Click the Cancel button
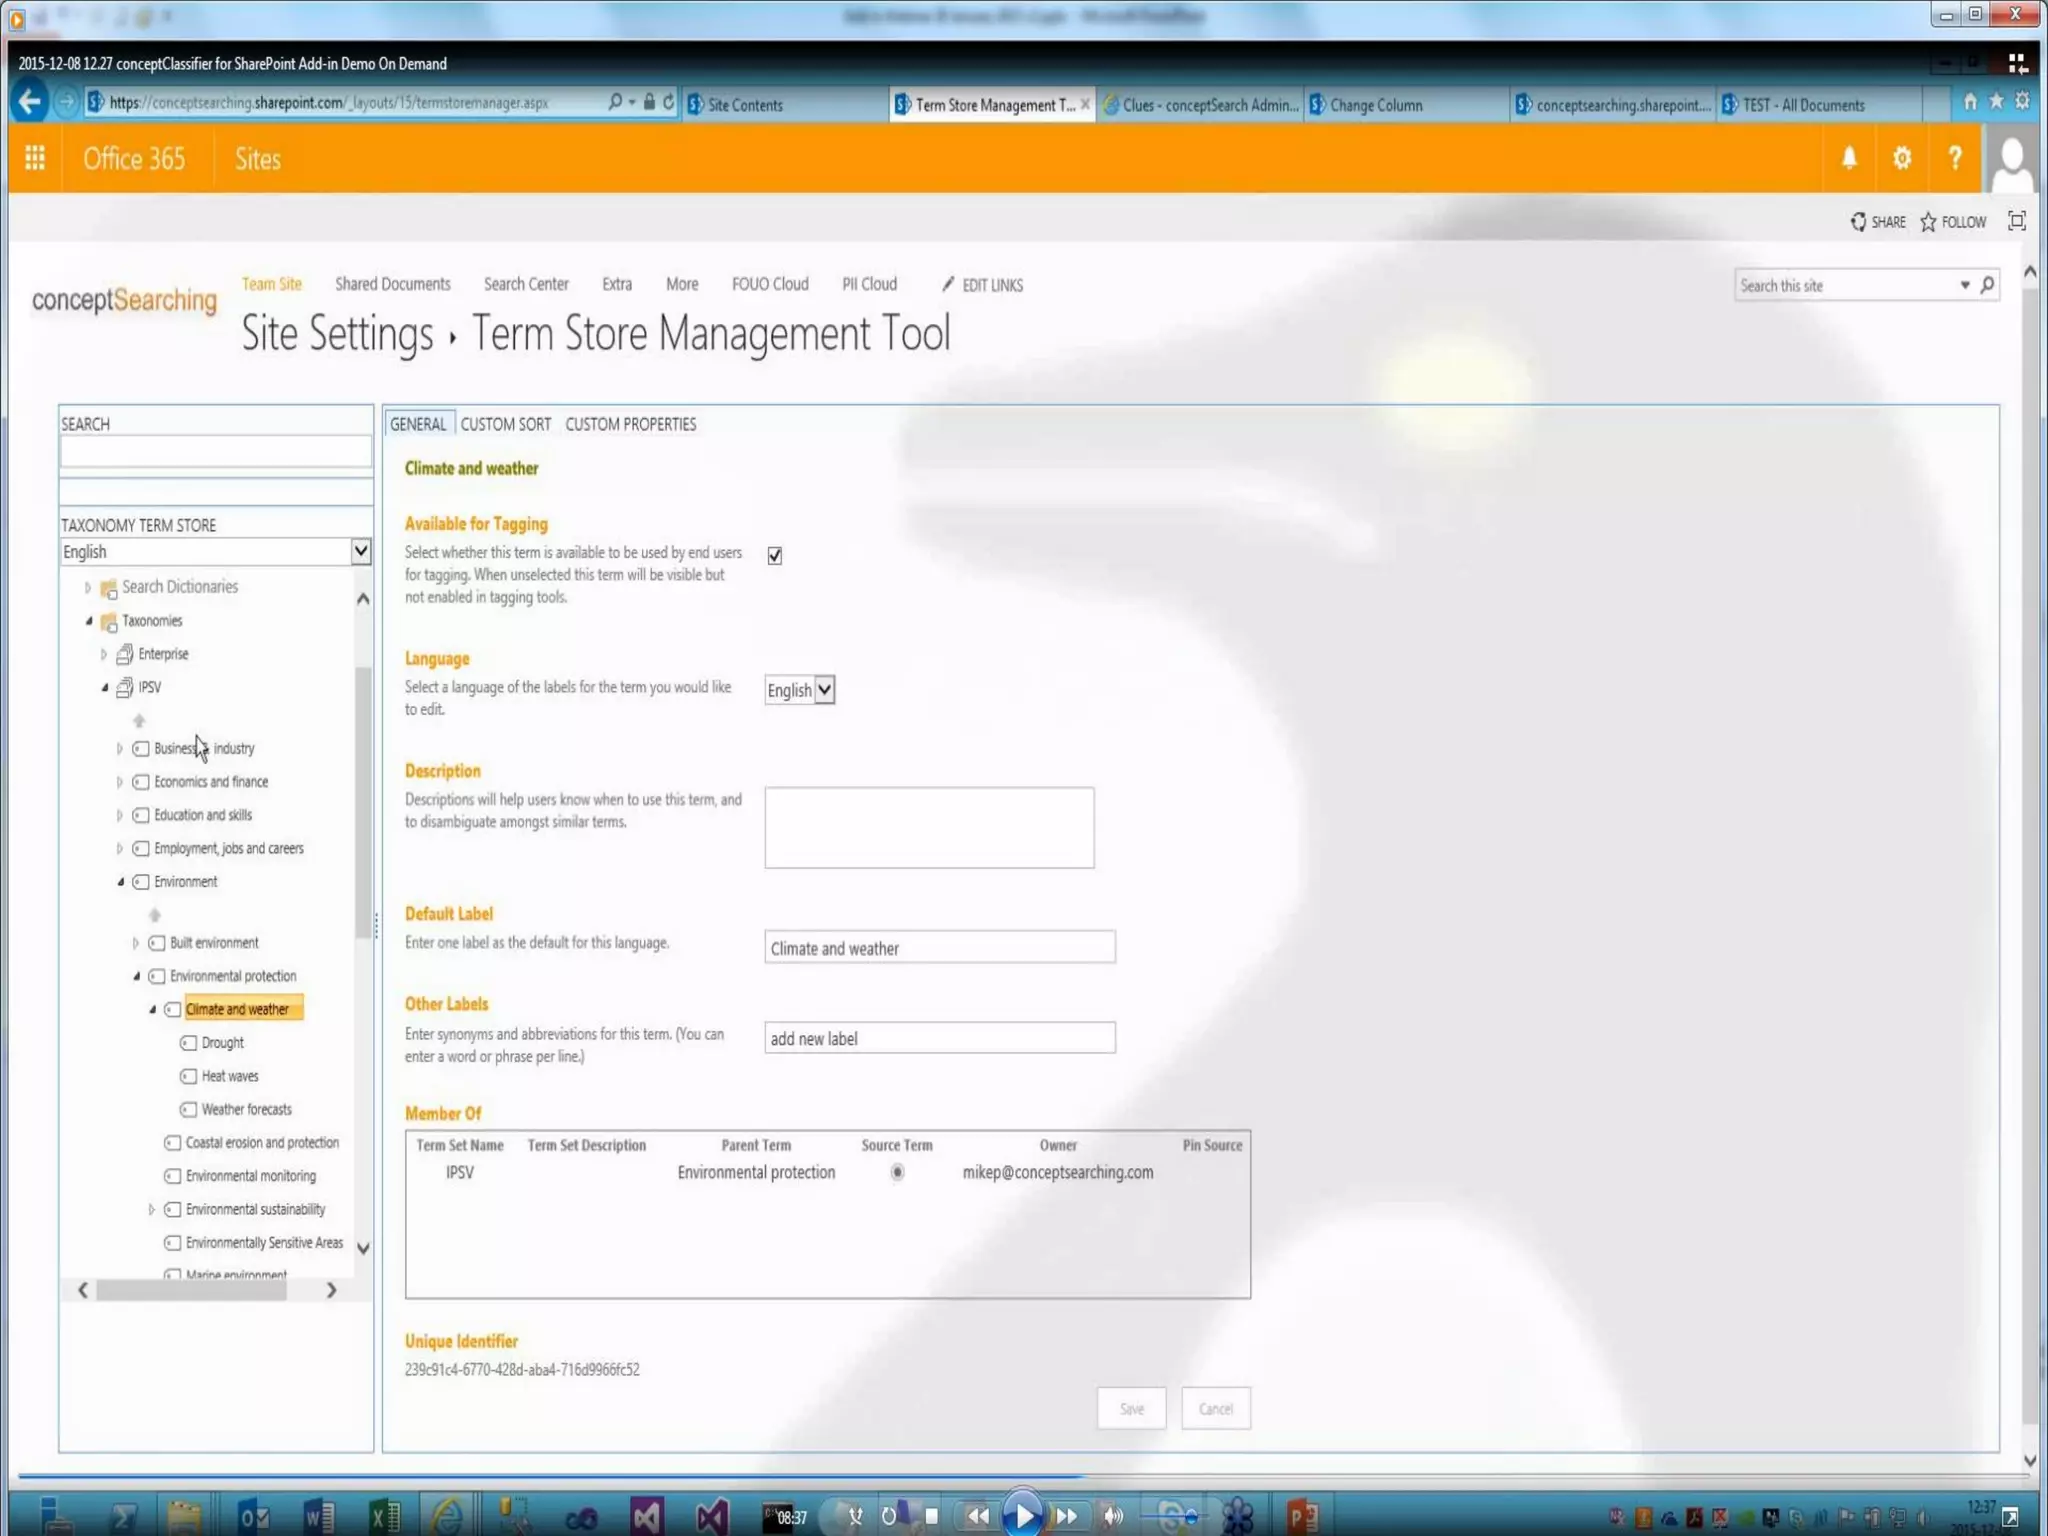Image resolution: width=2048 pixels, height=1536 pixels. point(1215,1408)
